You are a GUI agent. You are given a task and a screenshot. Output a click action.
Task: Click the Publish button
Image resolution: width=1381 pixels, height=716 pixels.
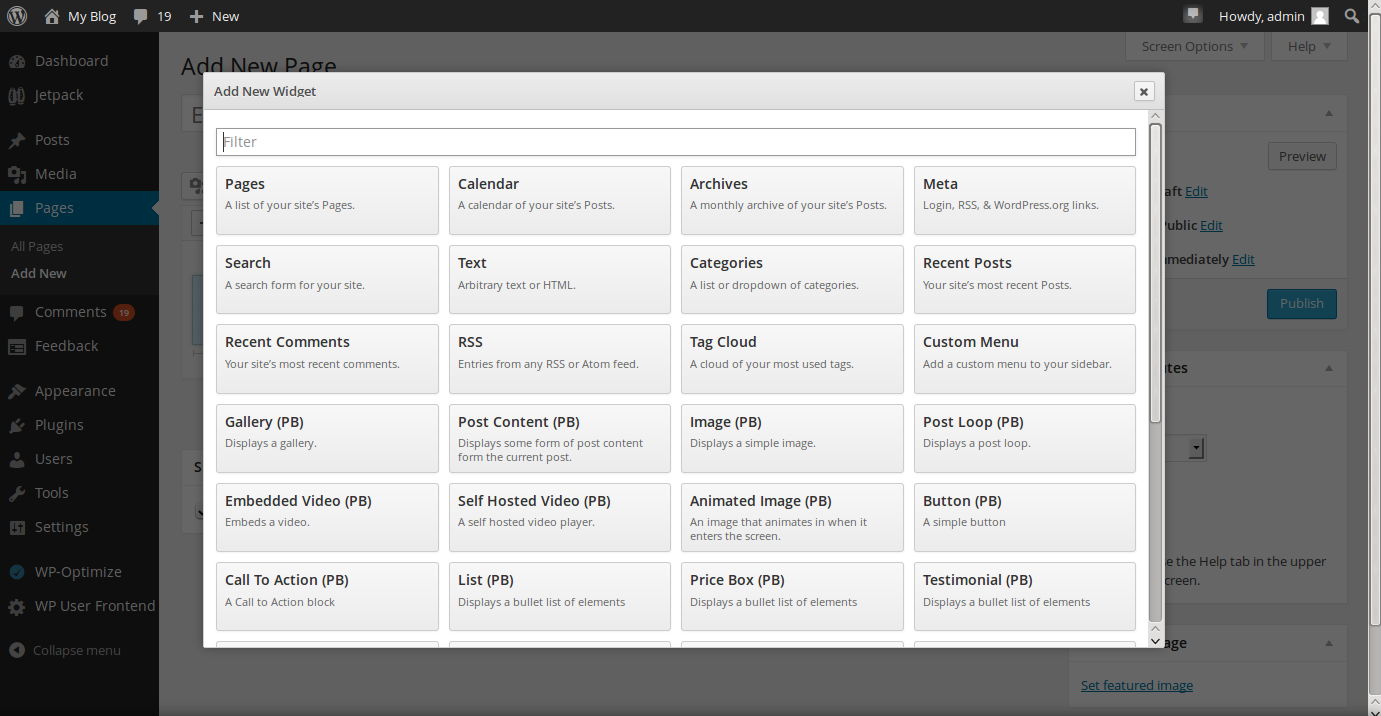(x=1301, y=304)
